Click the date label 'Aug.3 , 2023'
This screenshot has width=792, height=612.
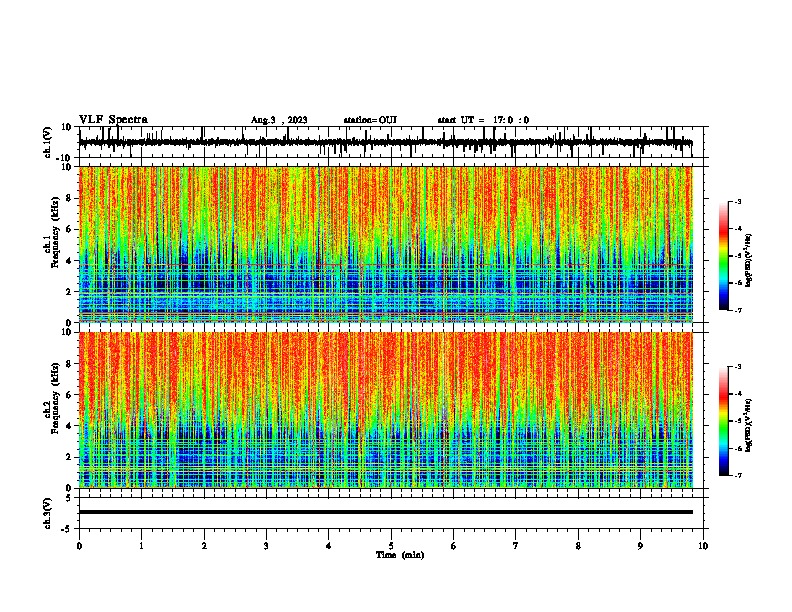279,120
